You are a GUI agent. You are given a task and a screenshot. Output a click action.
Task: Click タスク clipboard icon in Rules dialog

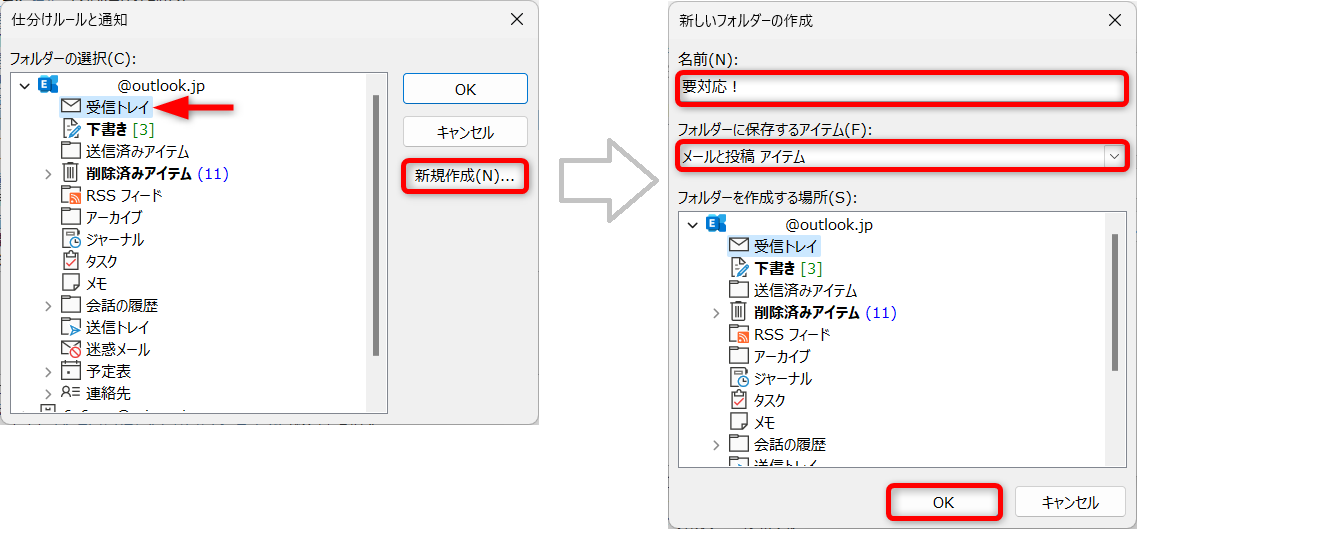(x=70, y=261)
